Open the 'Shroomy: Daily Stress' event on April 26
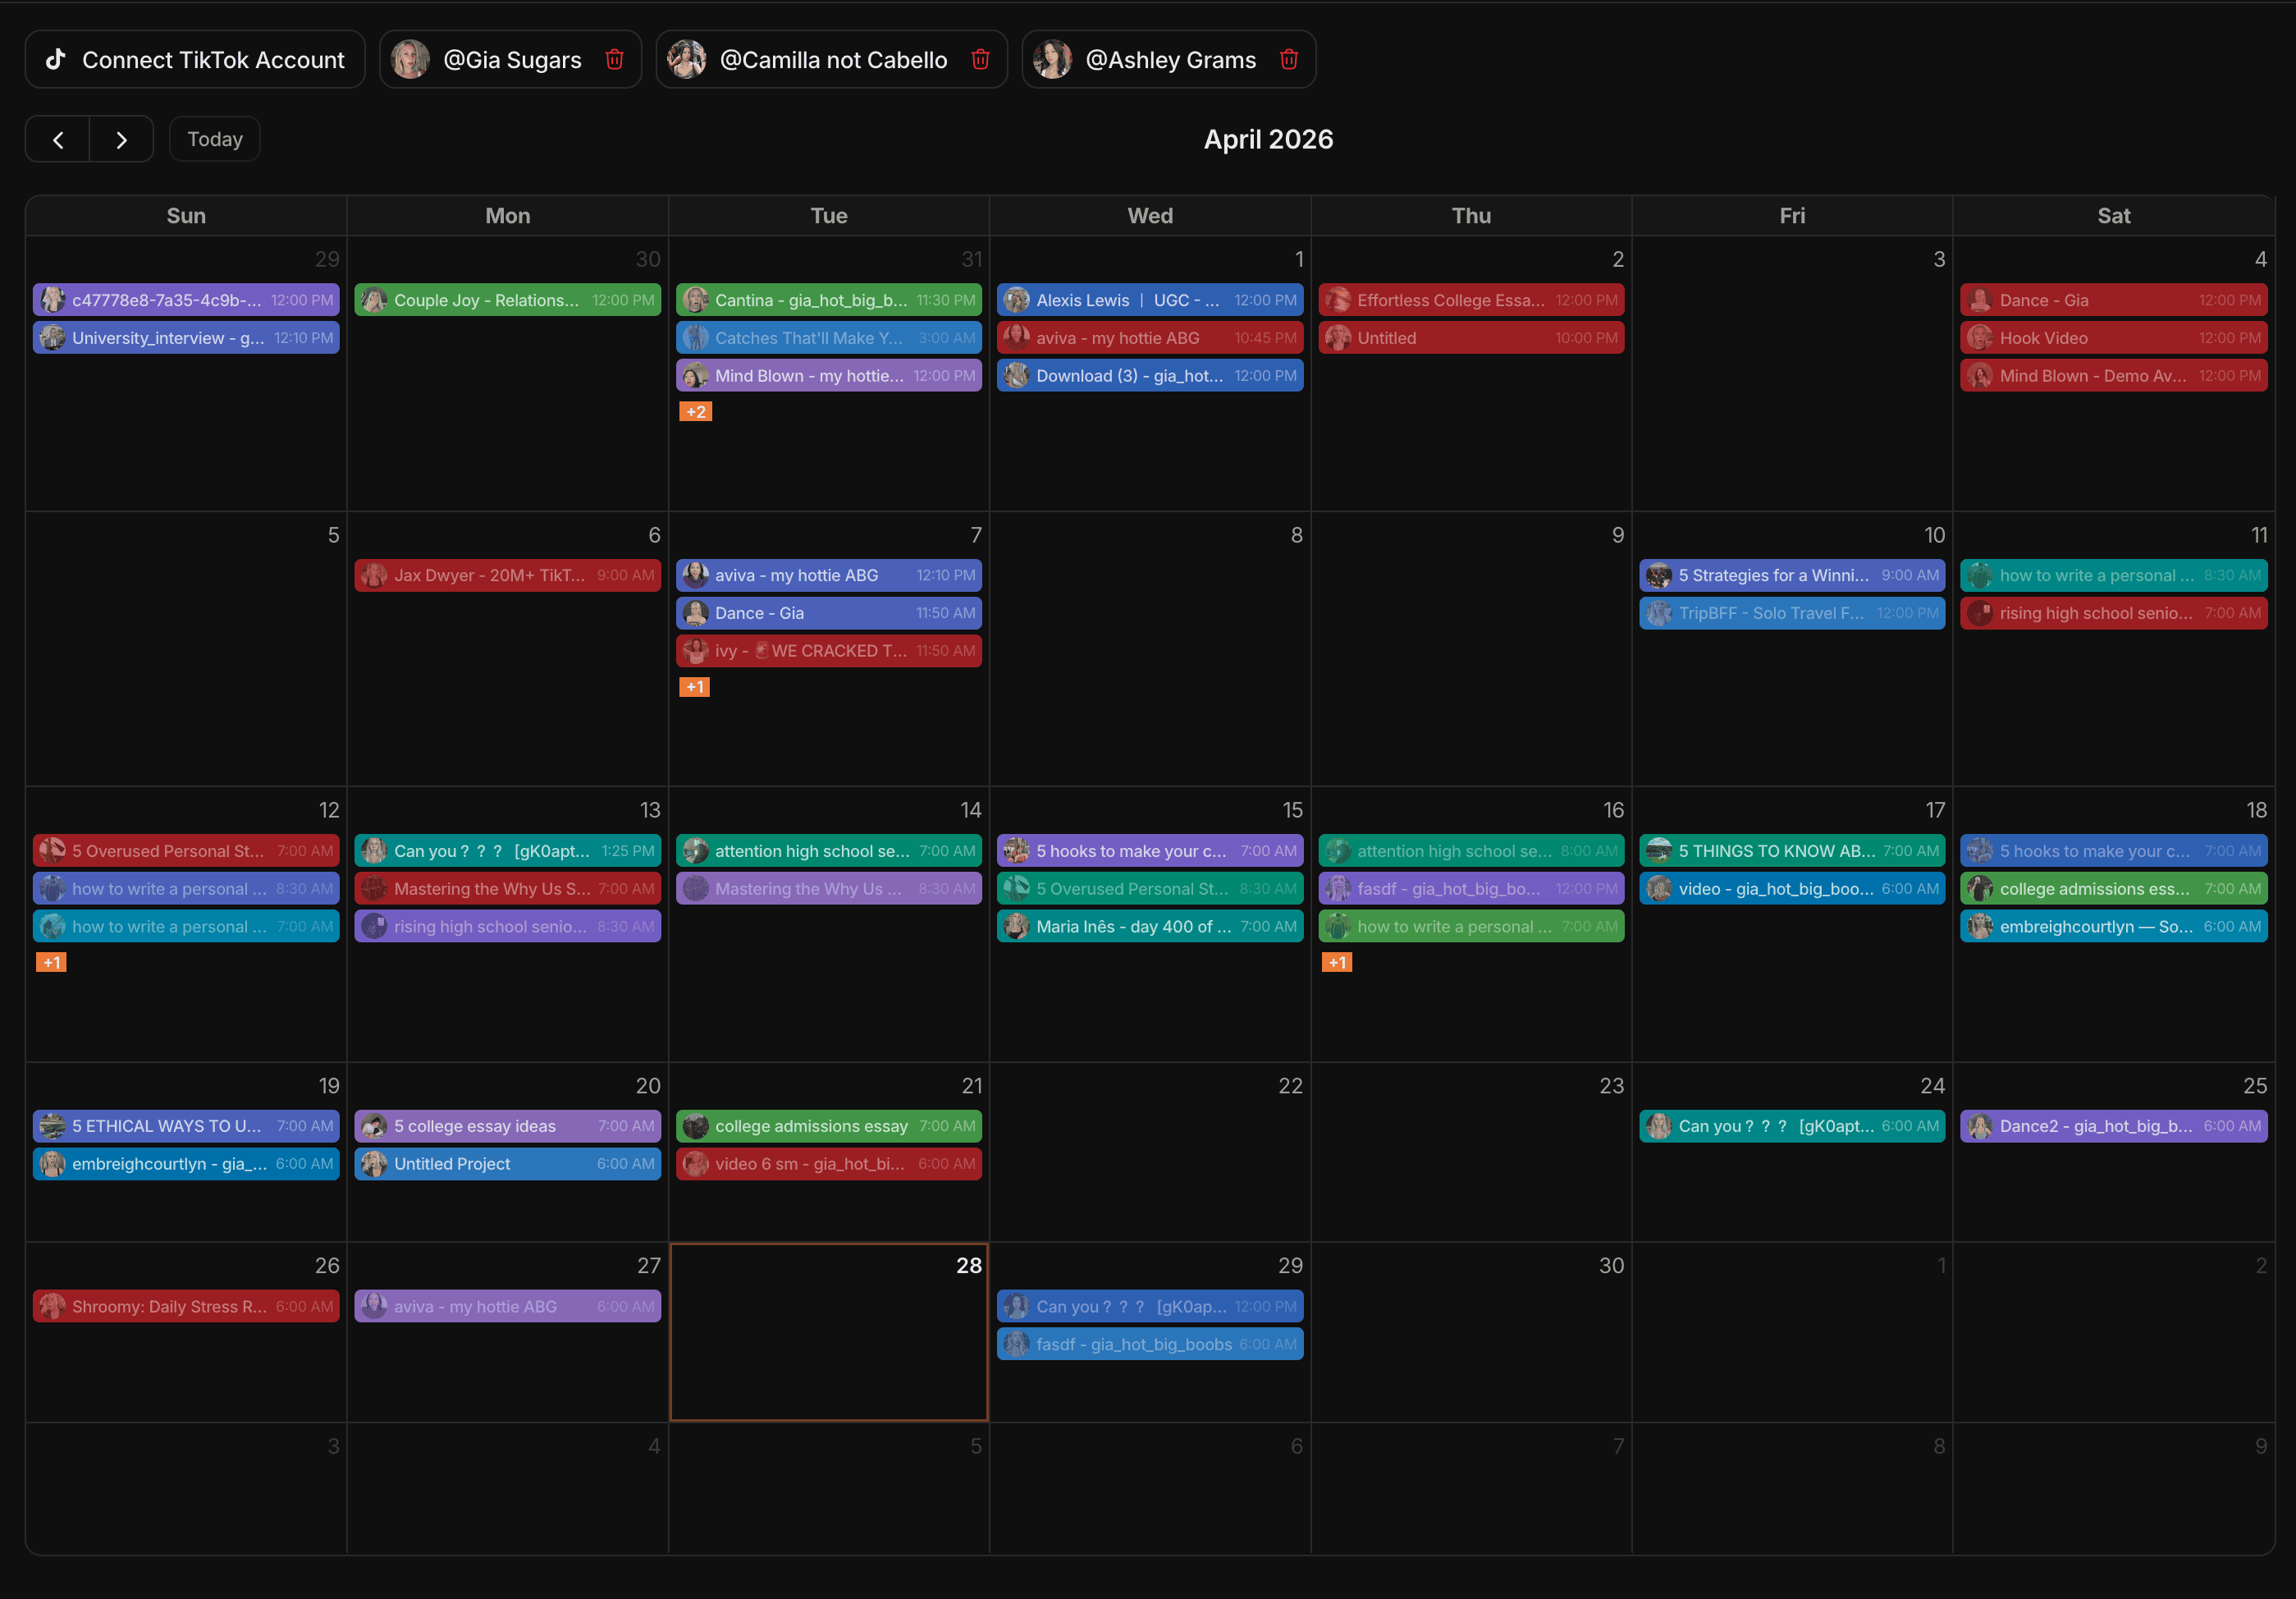This screenshot has height=1599, width=2296. (x=186, y=1306)
